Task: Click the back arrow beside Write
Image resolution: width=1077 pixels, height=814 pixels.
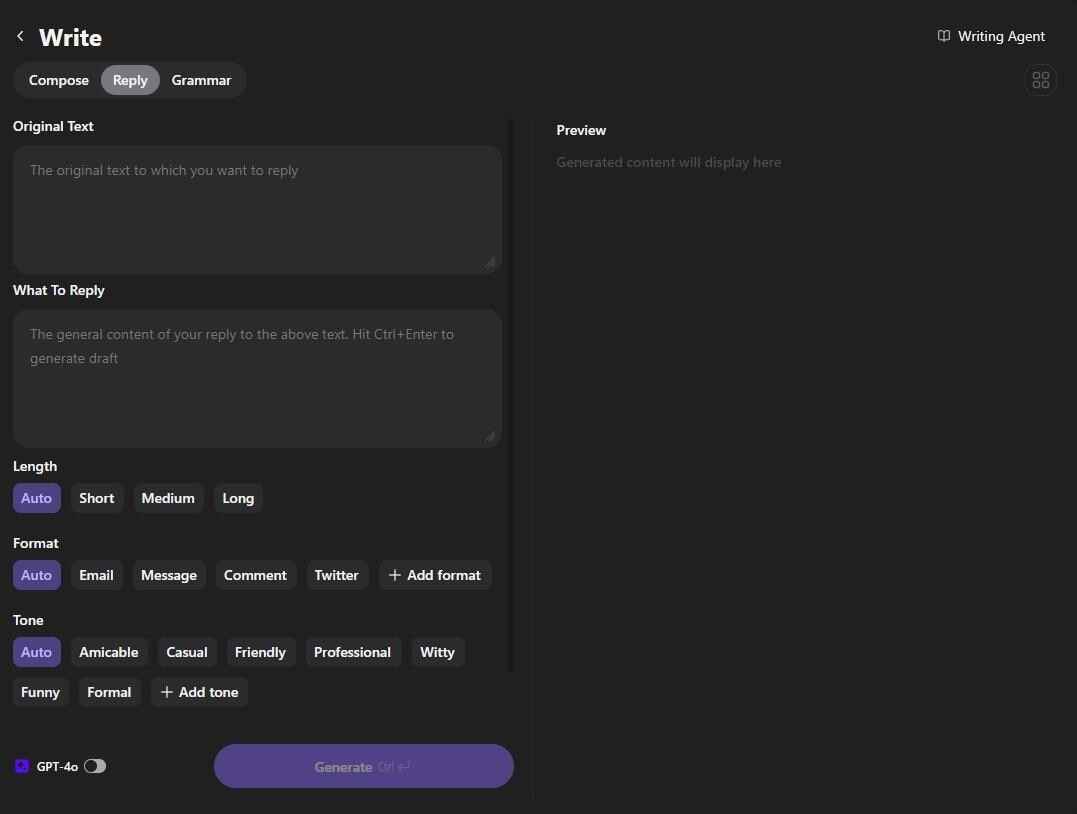Action: coord(20,35)
